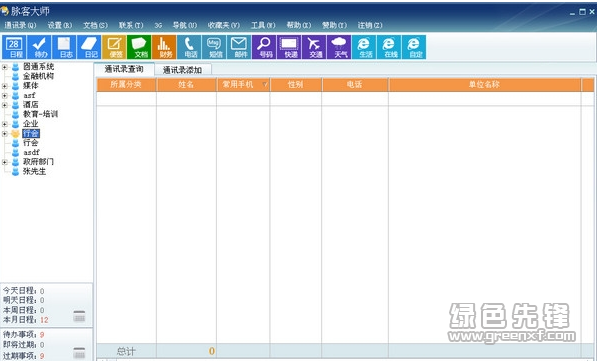Open the 交通 airplane traffic tool
This screenshot has width=597, height=361.
tap(314, 47)
